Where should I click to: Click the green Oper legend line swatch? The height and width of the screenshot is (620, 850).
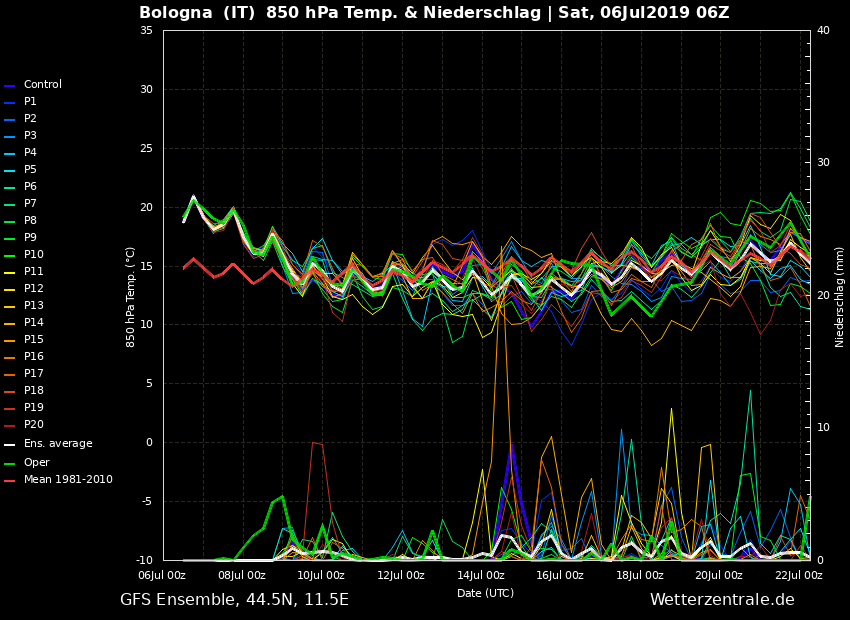10,463
